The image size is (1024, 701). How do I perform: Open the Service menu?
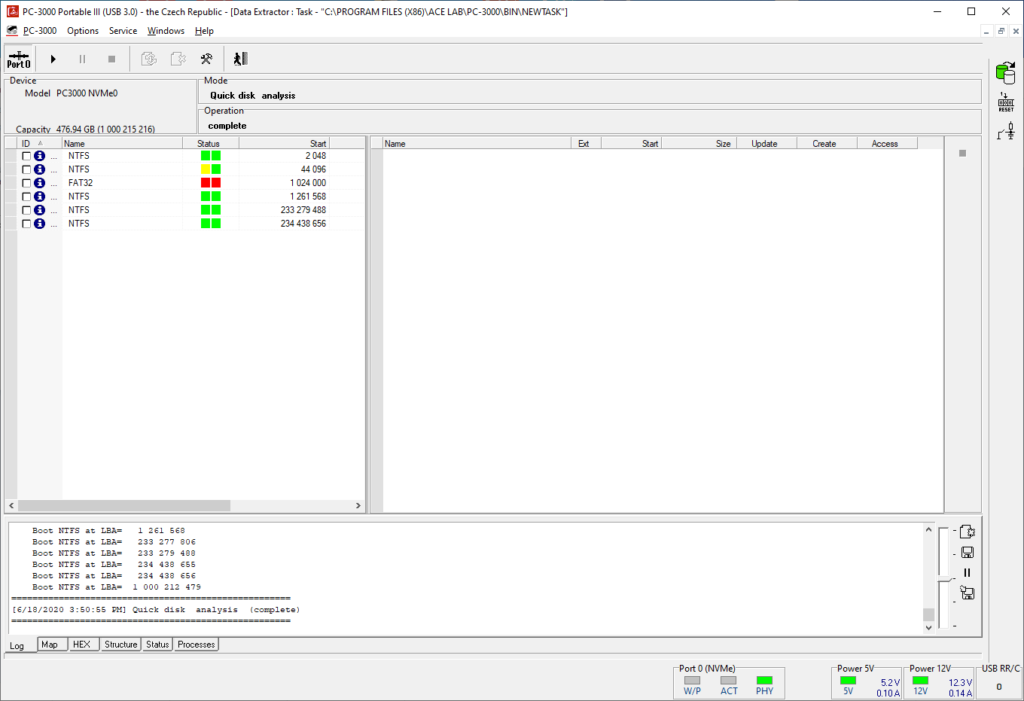point(123,31)
